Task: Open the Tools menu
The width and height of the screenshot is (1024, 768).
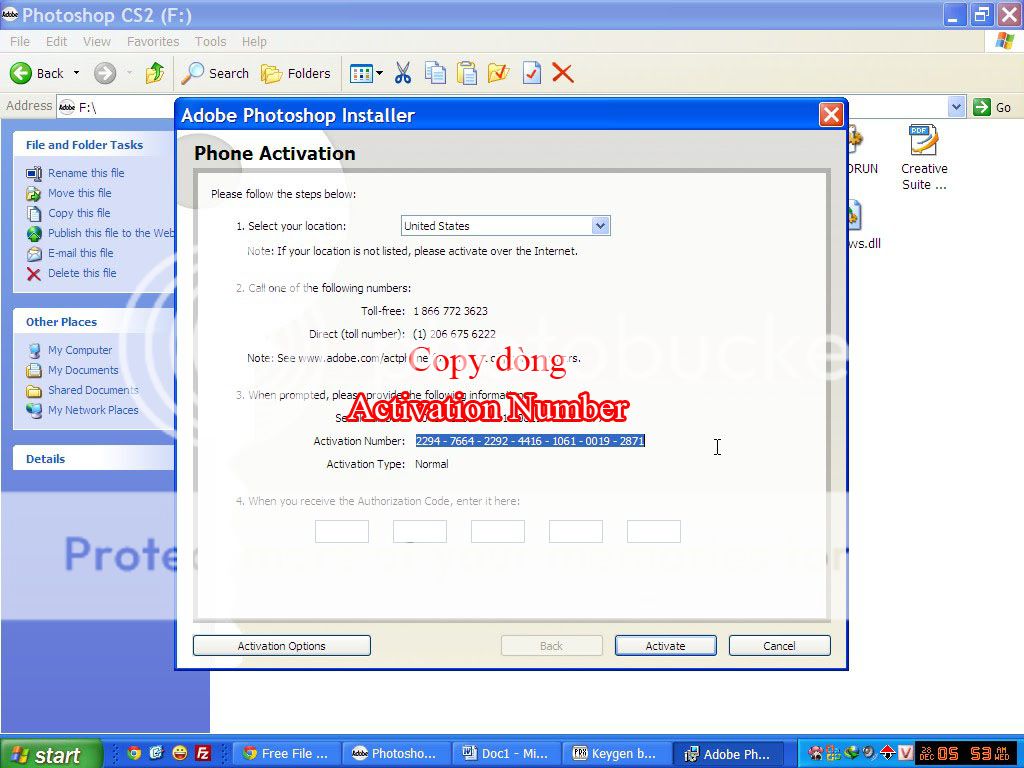Action: 210,41
